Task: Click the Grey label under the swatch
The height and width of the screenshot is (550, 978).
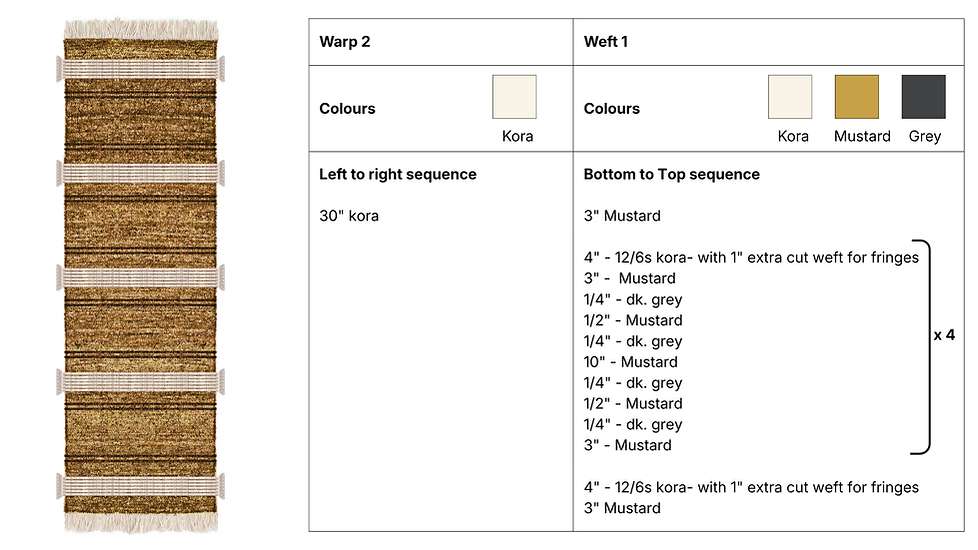Action: [924, 136]
